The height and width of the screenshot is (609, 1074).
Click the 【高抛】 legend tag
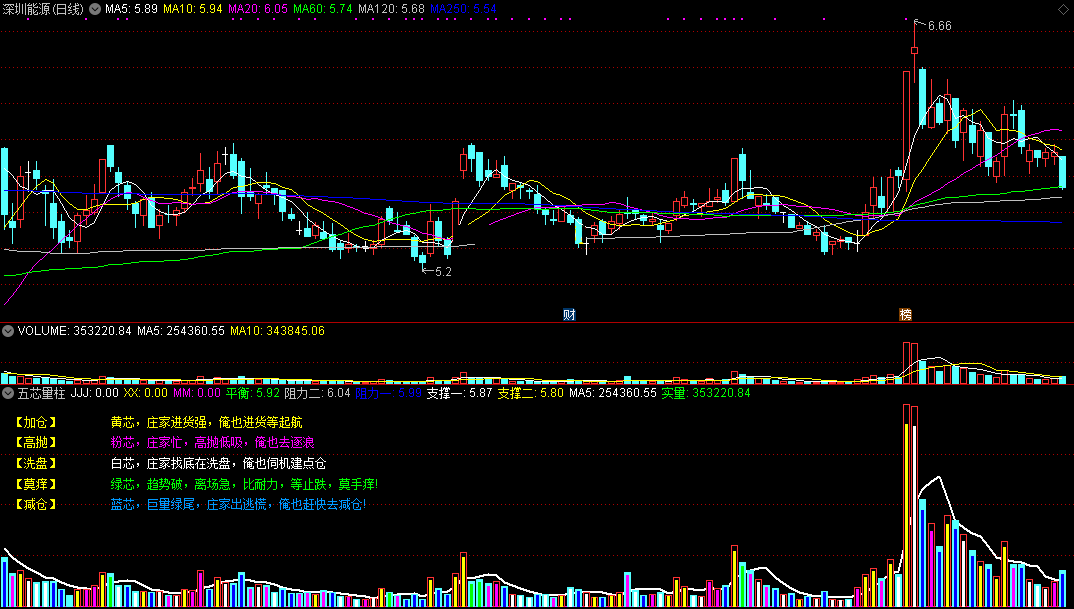[35, 443]
